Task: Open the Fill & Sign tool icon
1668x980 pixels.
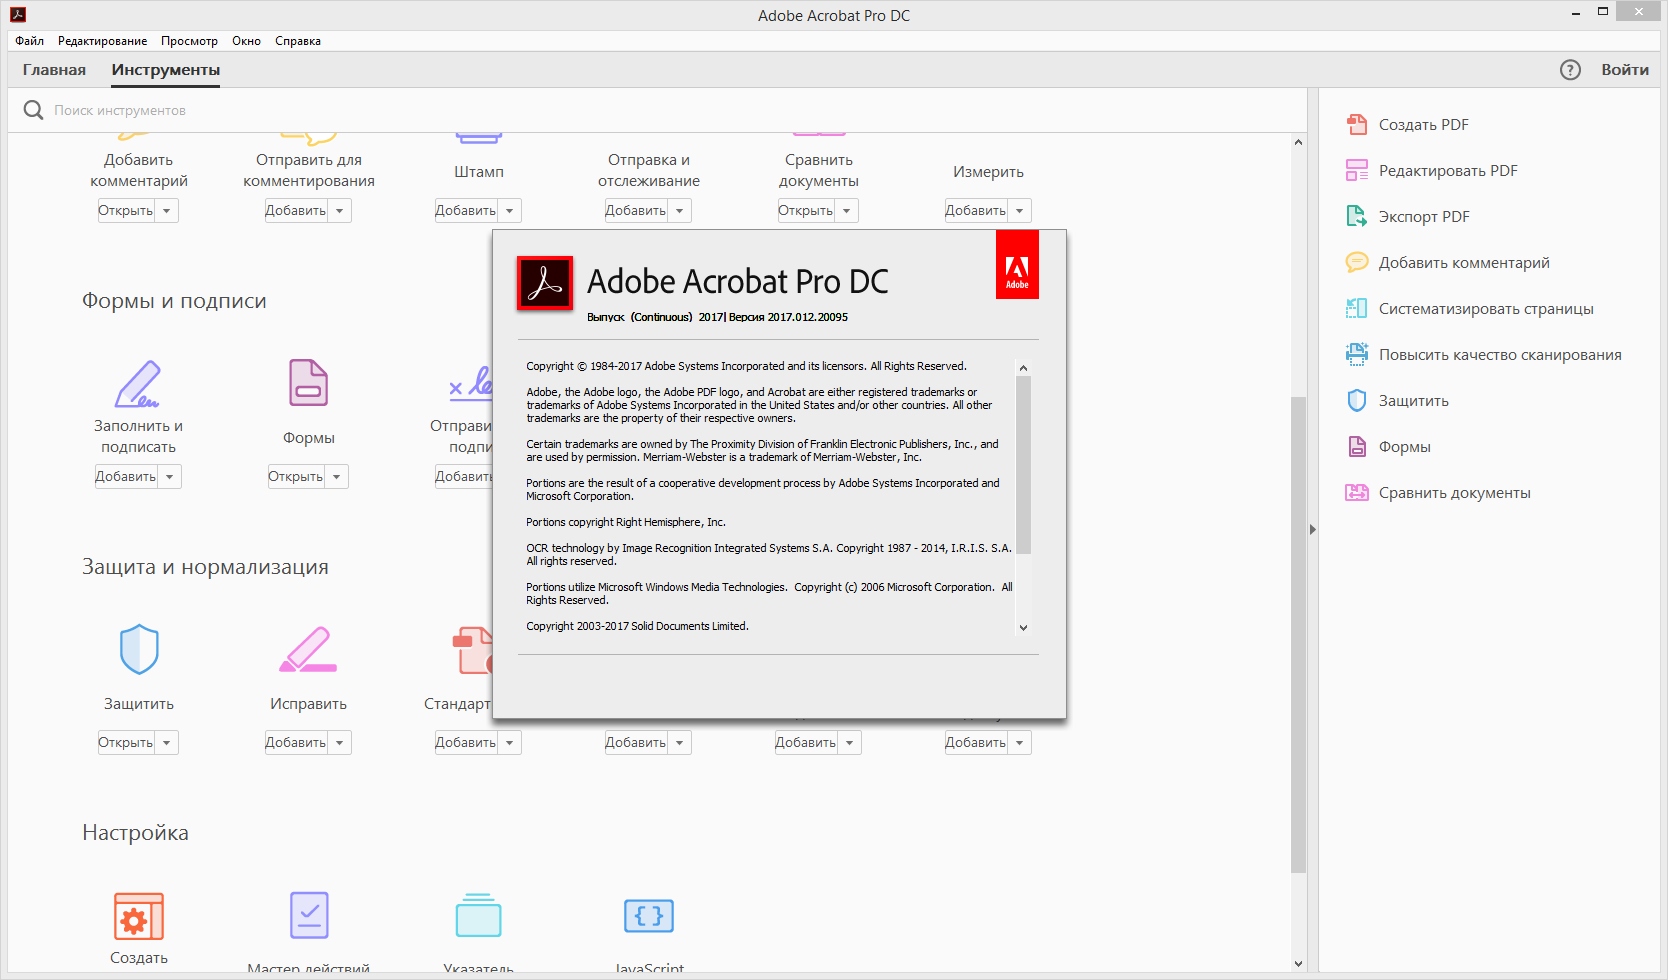Action: pos(138,384)
